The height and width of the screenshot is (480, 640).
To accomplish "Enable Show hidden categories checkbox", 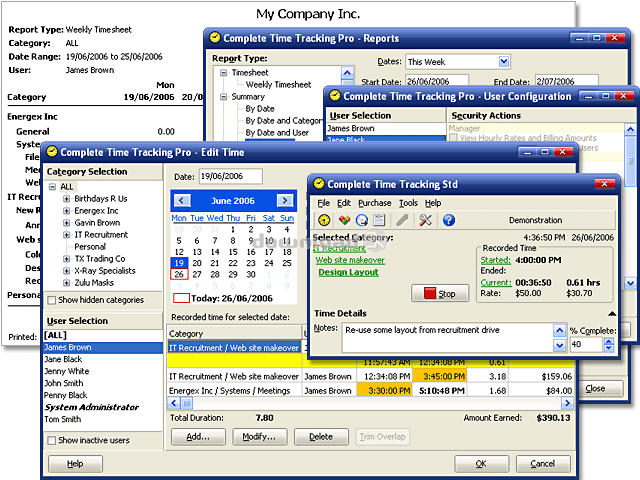I will click(53, 300).
